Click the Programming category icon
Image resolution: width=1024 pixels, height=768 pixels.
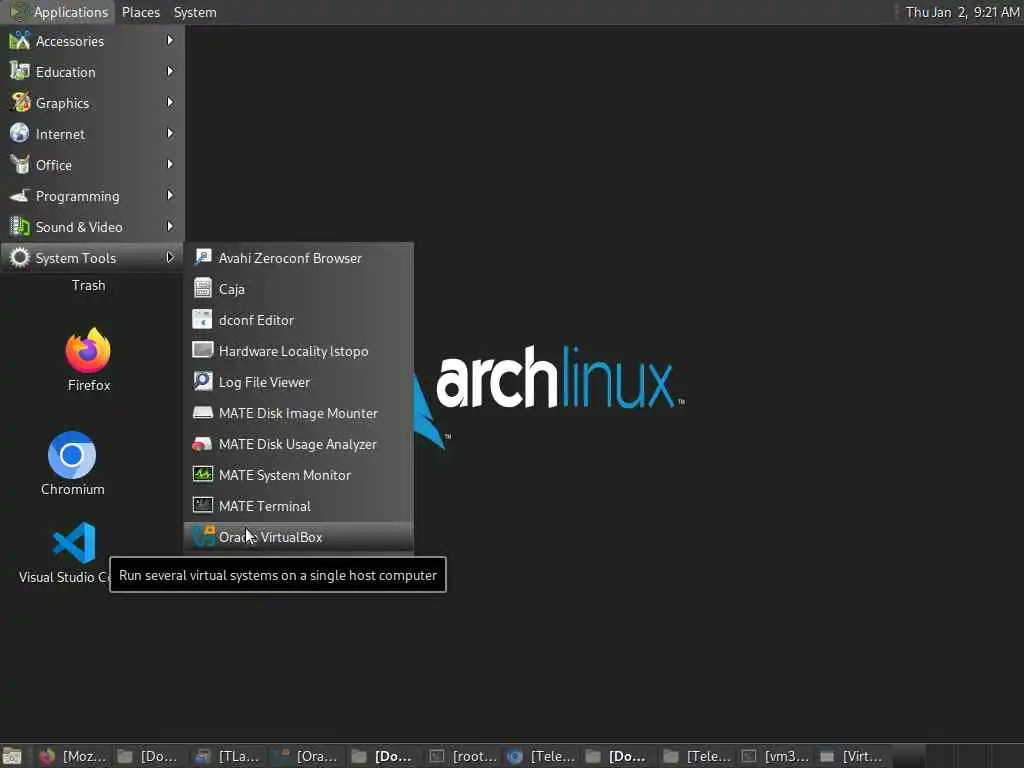(20, 196)
